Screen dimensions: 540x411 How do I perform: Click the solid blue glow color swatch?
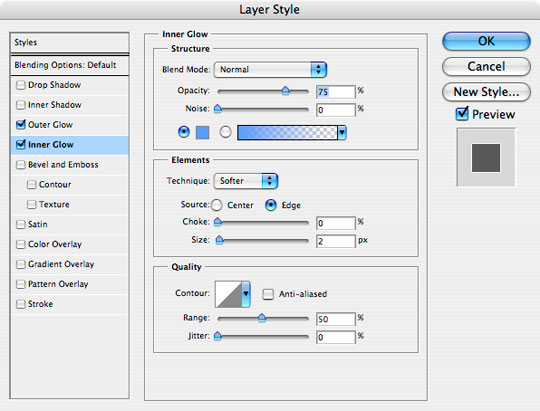(x=202, y=133)
